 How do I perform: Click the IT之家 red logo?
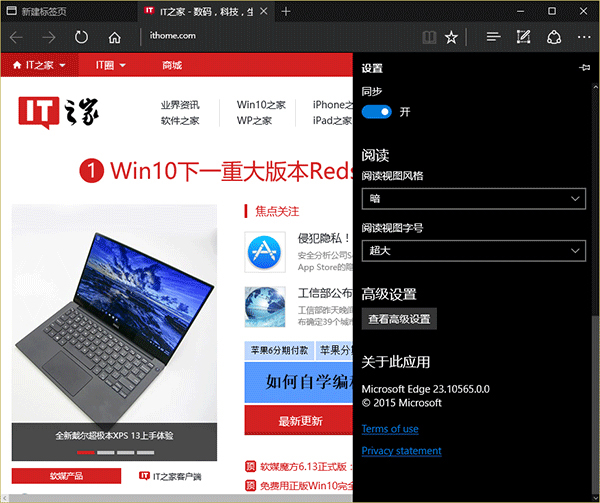point(59,113)
